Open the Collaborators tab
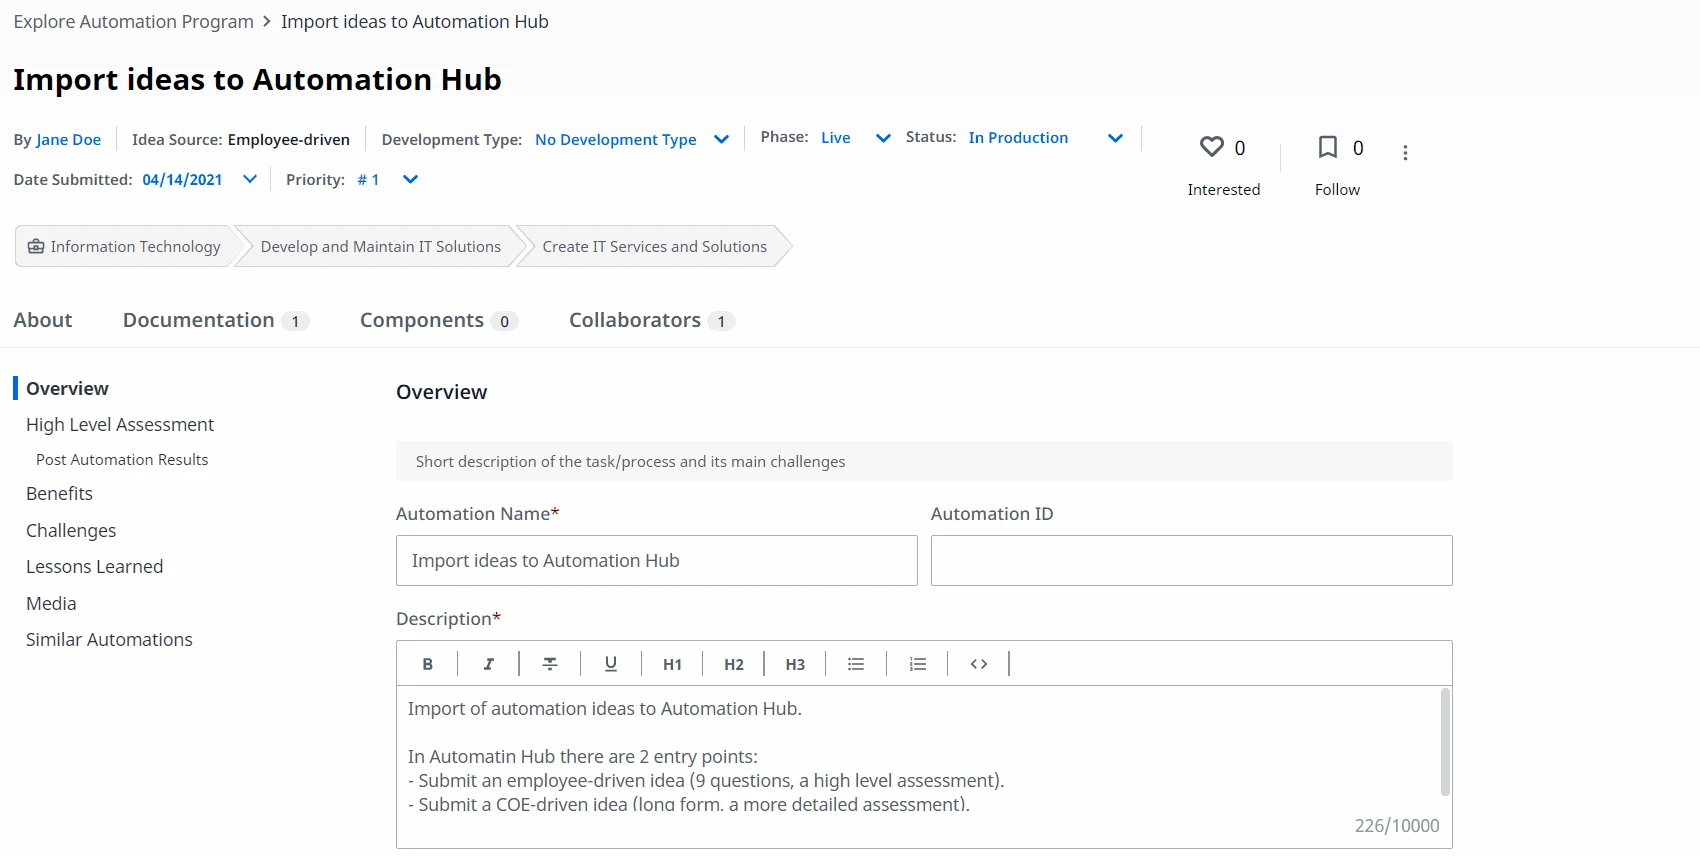The height and width of the screenshot is (856, 1700). [x=652, y=320]
